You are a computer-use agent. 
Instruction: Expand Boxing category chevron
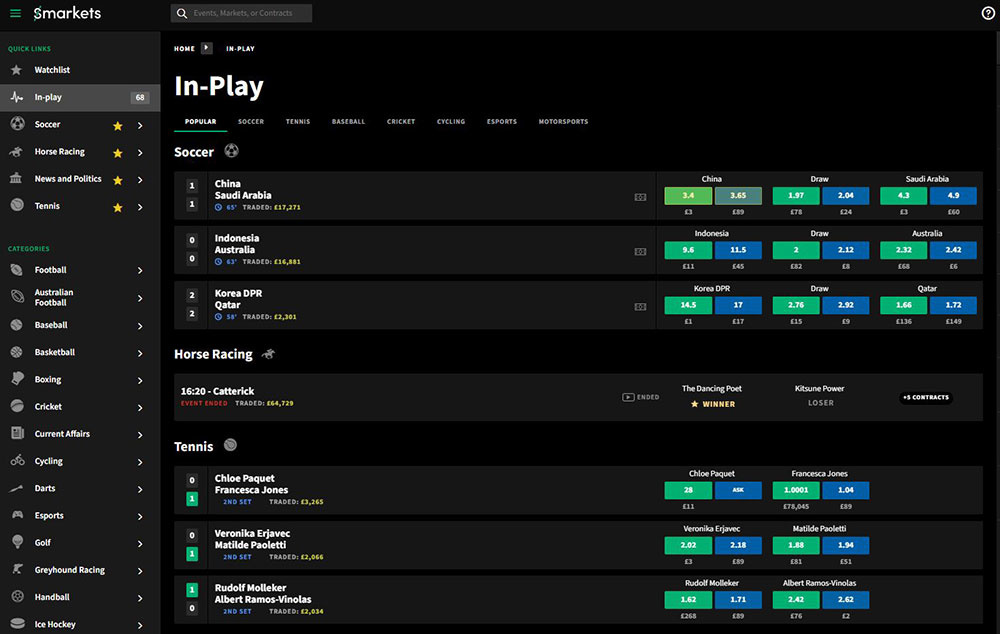coord(140,380)
